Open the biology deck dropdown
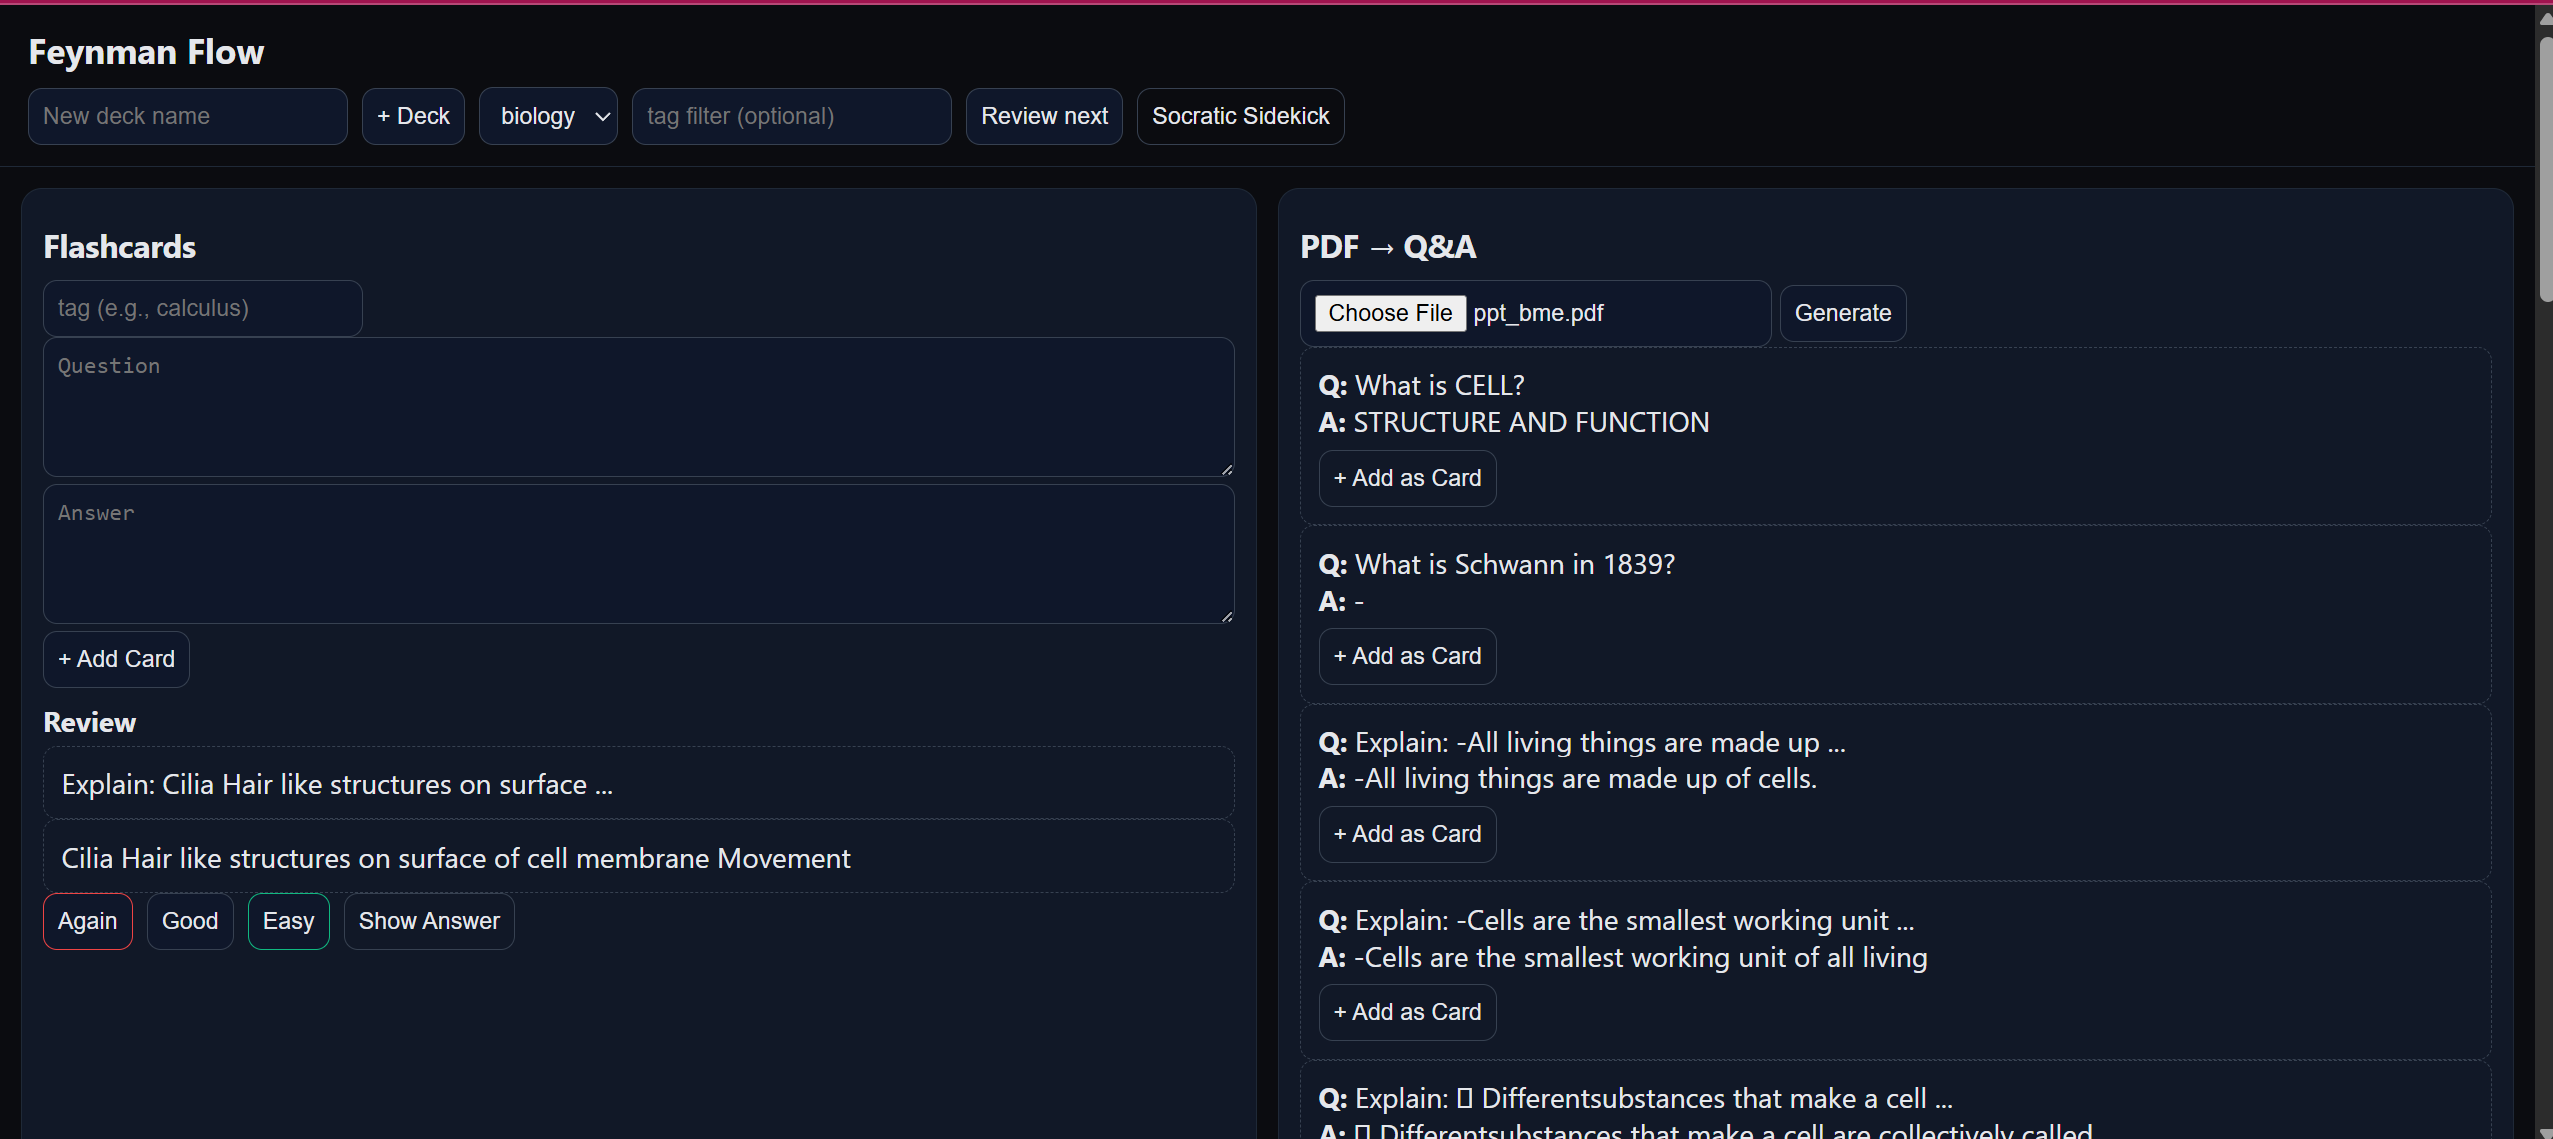The image size is (2553, 1139). 548,116
